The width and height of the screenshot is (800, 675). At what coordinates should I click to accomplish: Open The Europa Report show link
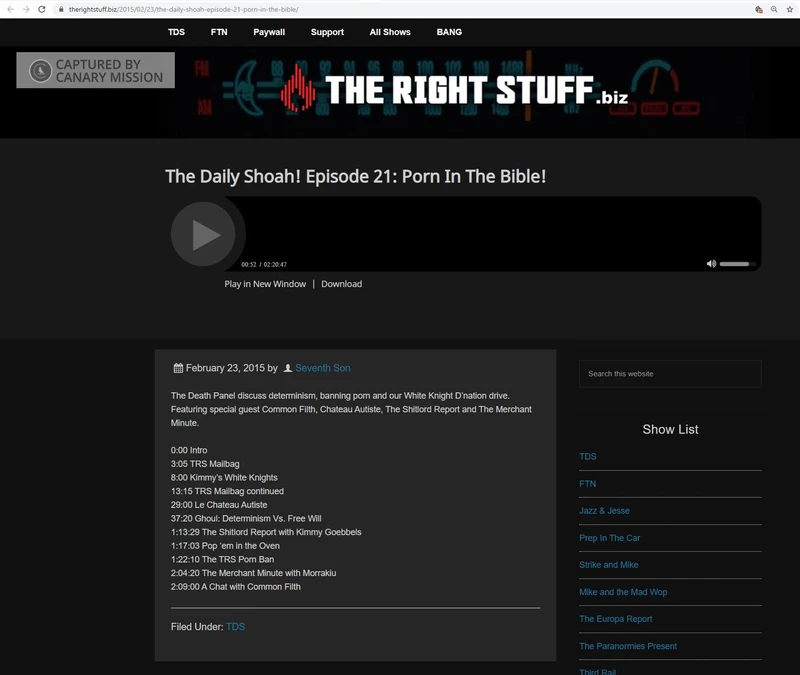click(x=614, y=618)
